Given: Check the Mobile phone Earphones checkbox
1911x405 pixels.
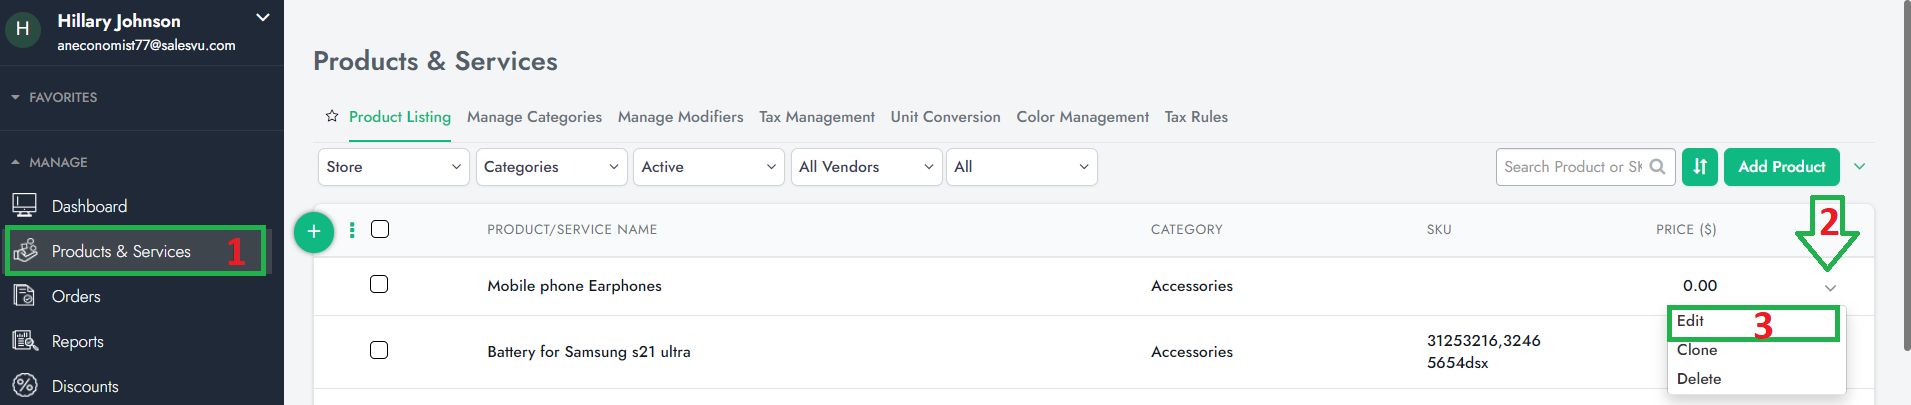Looking at the screenshot, I should tap(379, 284).
